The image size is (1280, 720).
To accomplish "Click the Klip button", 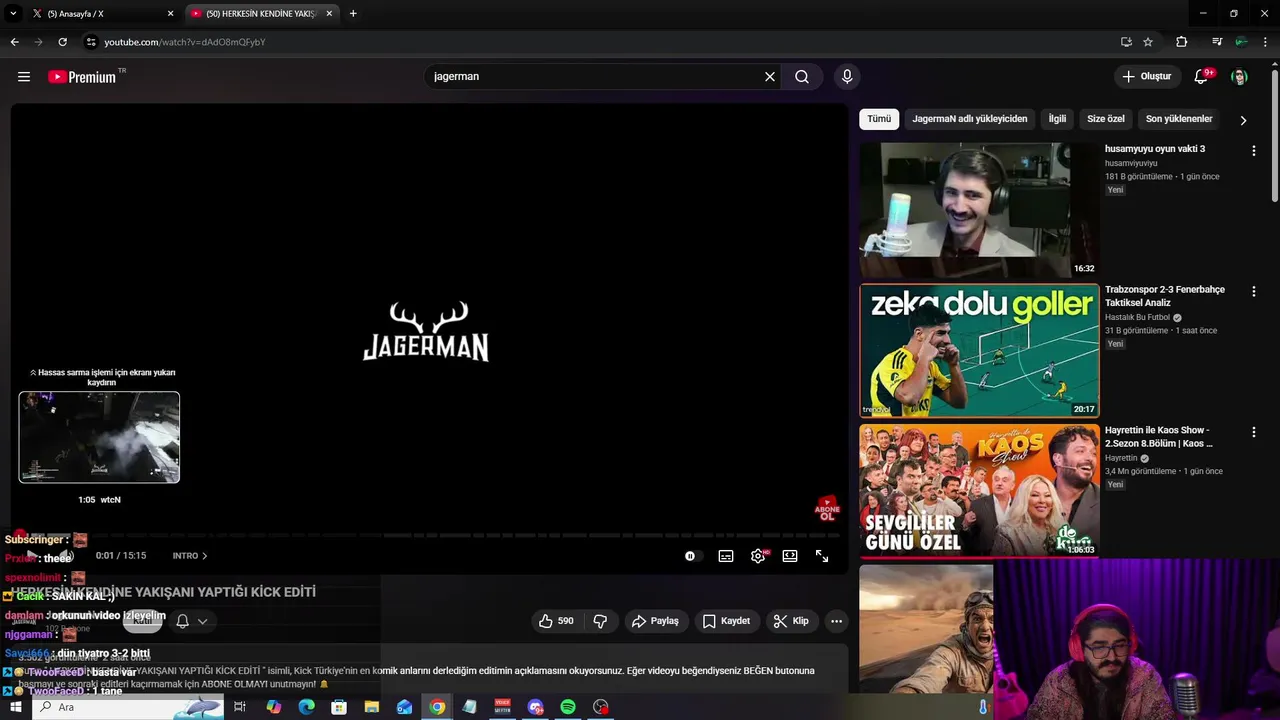I will point(791,621).
